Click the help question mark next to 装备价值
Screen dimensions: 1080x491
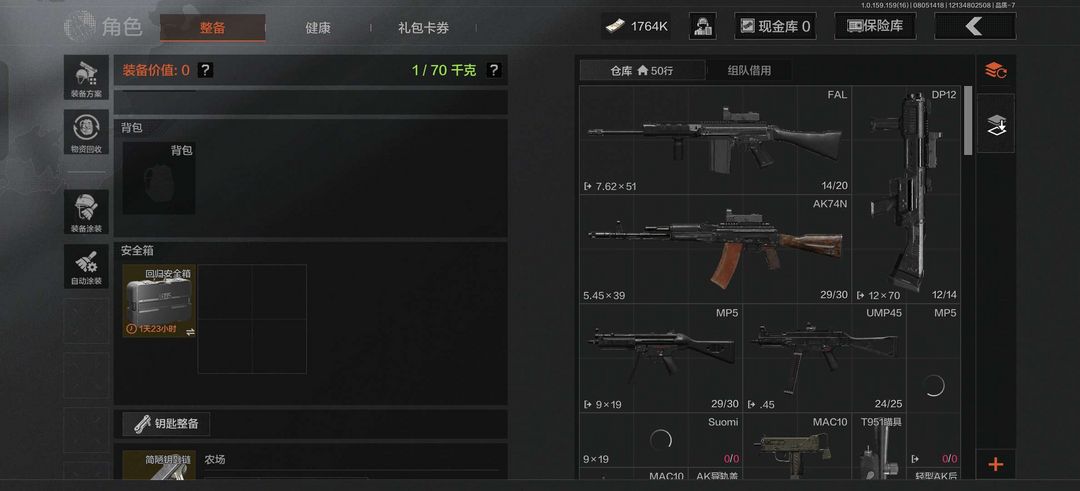coord(205,70)
